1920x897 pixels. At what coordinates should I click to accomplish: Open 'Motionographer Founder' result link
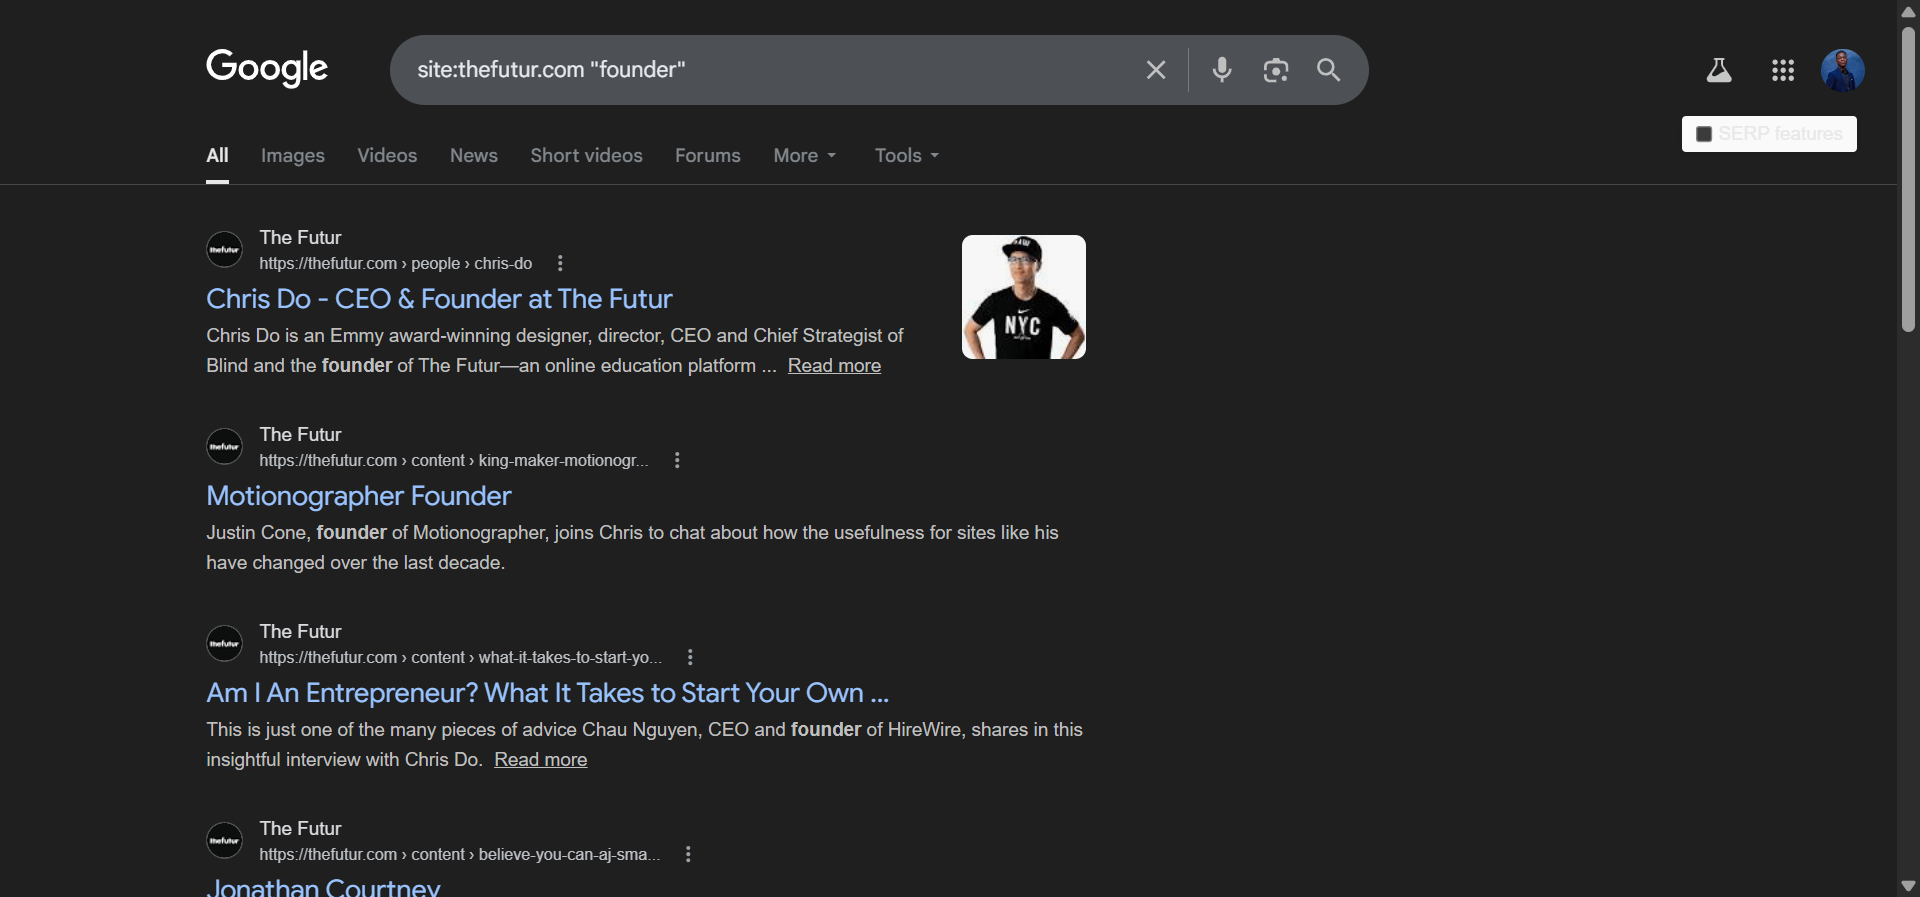[x=359, y=496]
